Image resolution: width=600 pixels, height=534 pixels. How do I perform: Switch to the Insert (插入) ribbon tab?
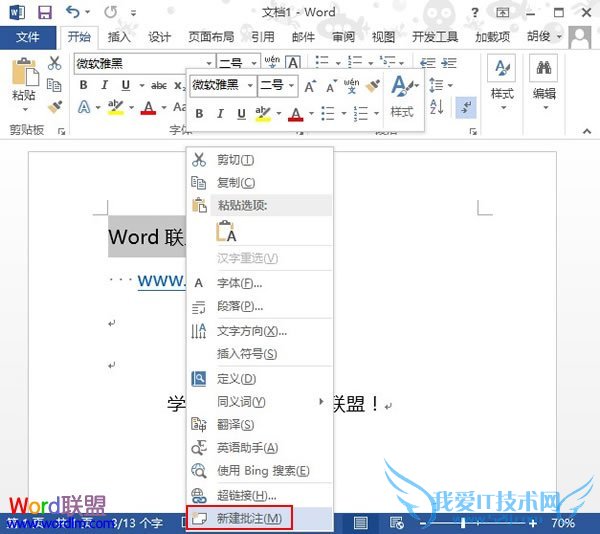(119, 37)
